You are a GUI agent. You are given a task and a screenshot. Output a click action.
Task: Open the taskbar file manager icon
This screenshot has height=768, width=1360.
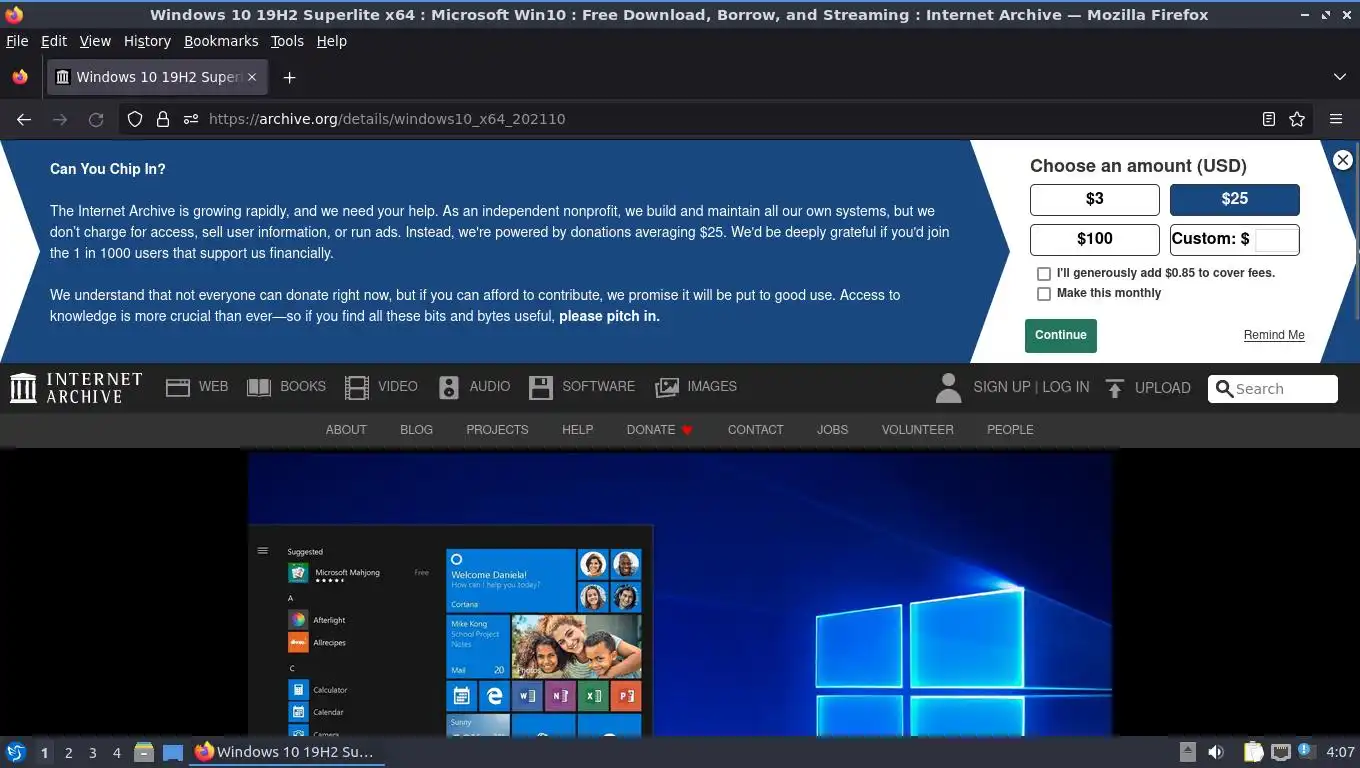(x=144, y=752)
